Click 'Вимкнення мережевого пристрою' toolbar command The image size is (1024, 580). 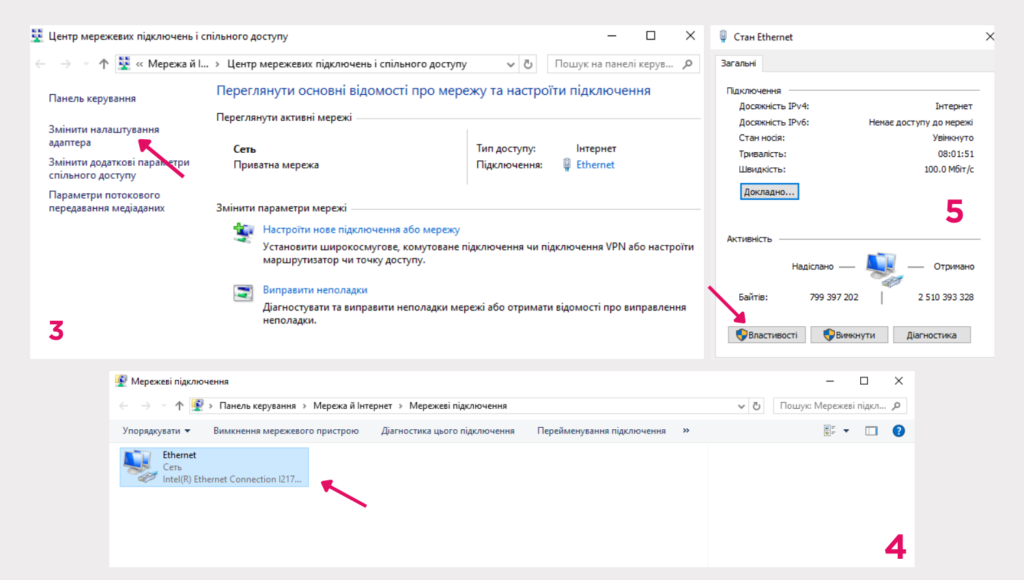286,430
